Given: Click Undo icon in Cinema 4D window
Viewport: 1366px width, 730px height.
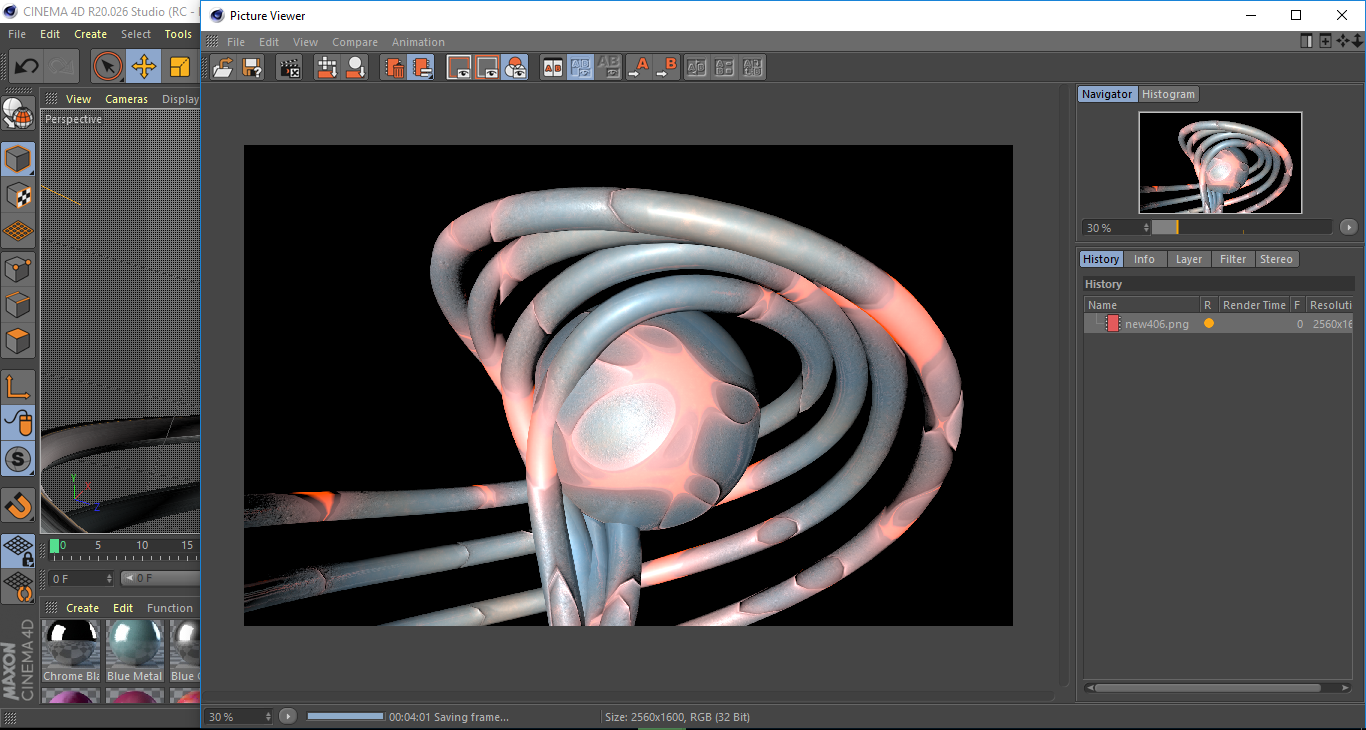Looking at the screenshot, I should click(x=26, y=67).
